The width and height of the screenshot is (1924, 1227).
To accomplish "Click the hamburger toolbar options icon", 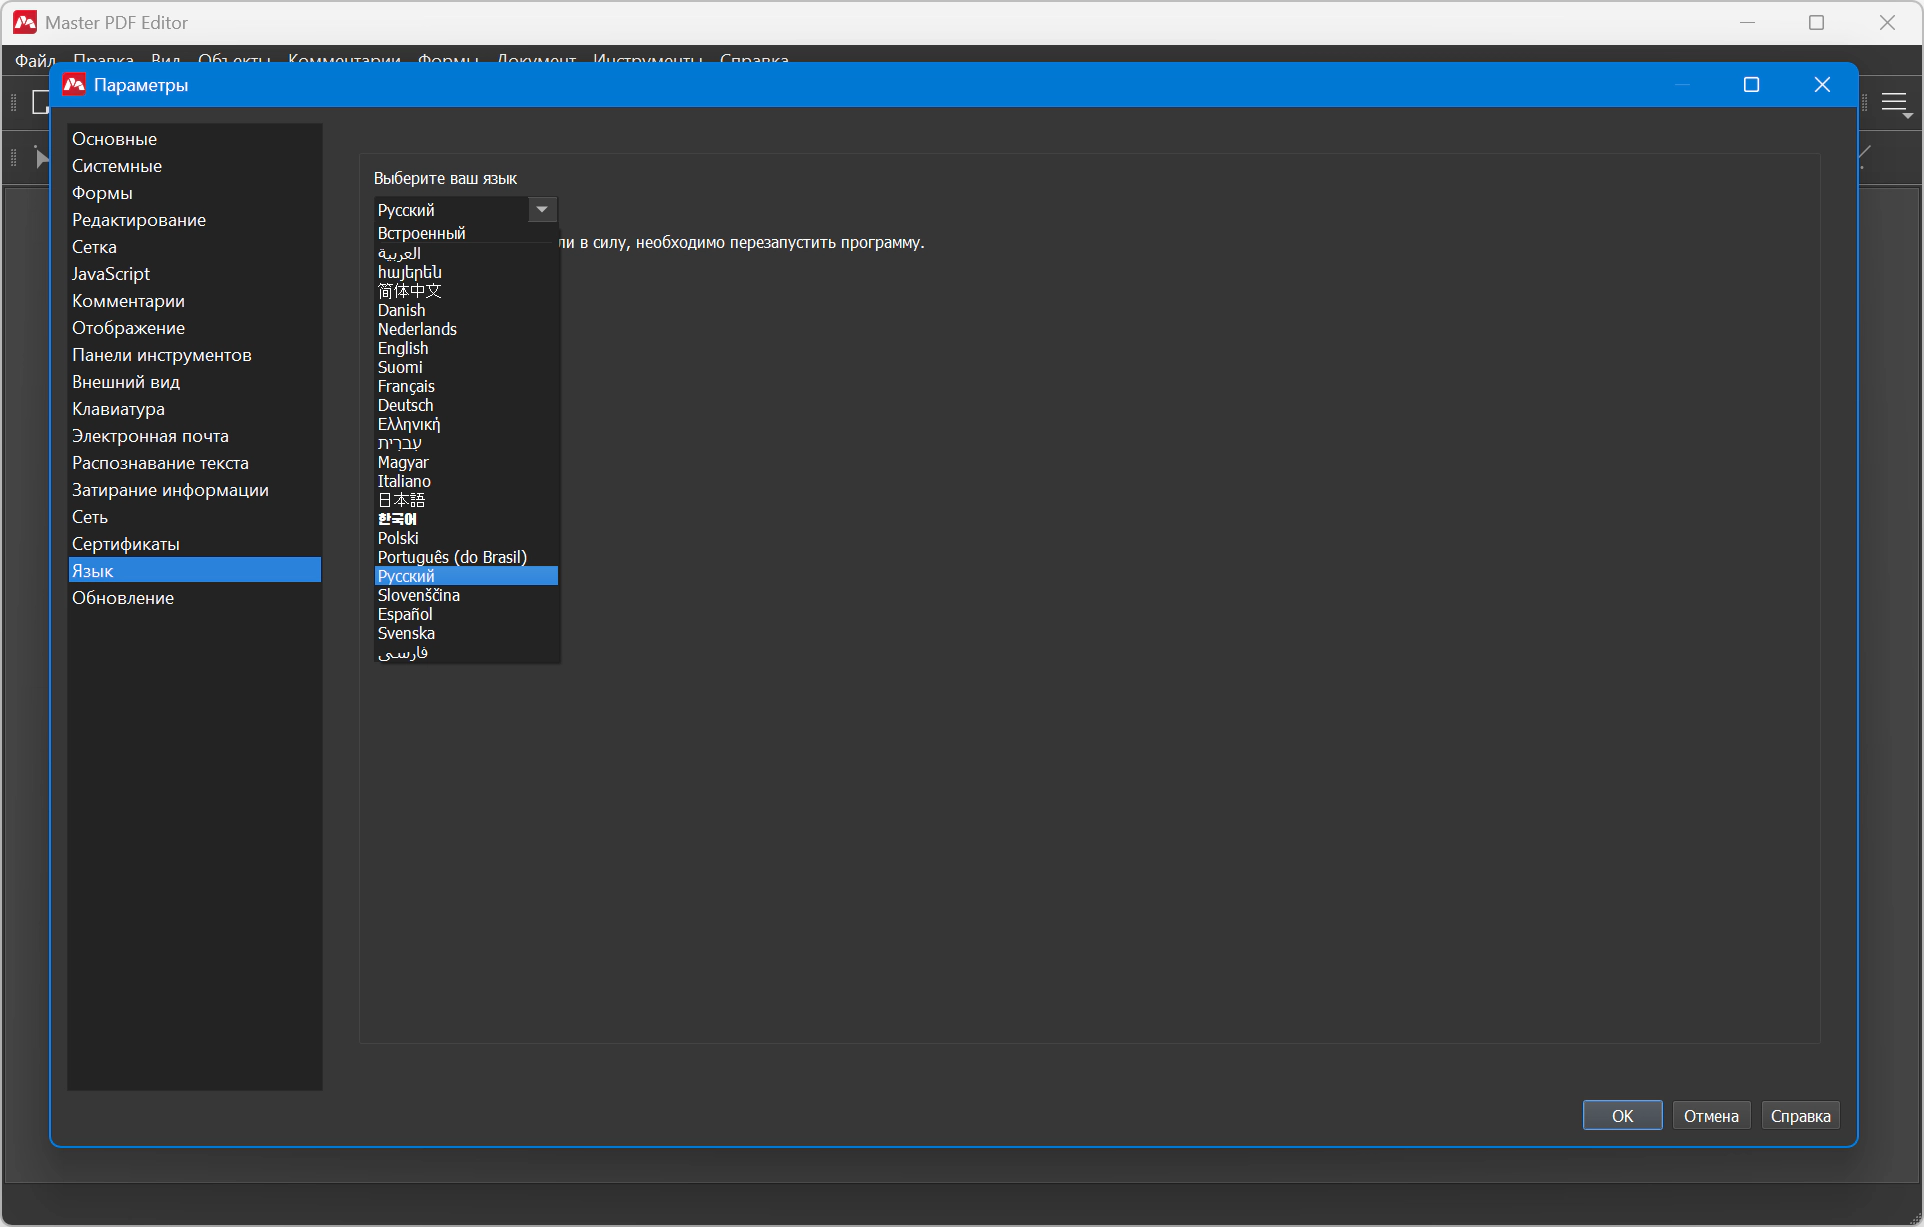I will (1894, 102).
